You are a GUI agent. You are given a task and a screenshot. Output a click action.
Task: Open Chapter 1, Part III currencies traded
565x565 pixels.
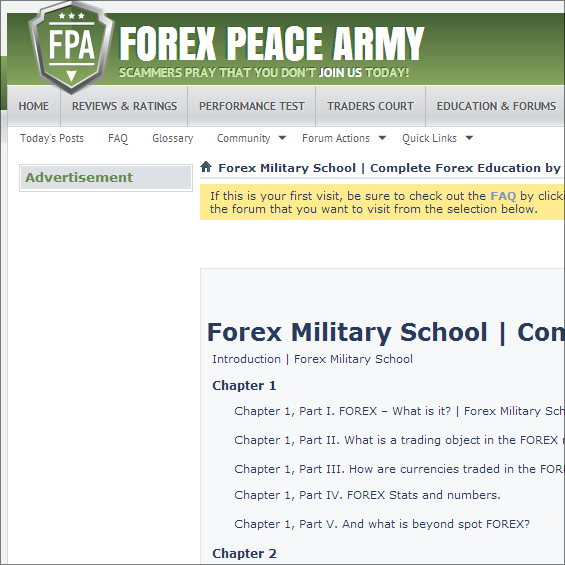point(399,469)
